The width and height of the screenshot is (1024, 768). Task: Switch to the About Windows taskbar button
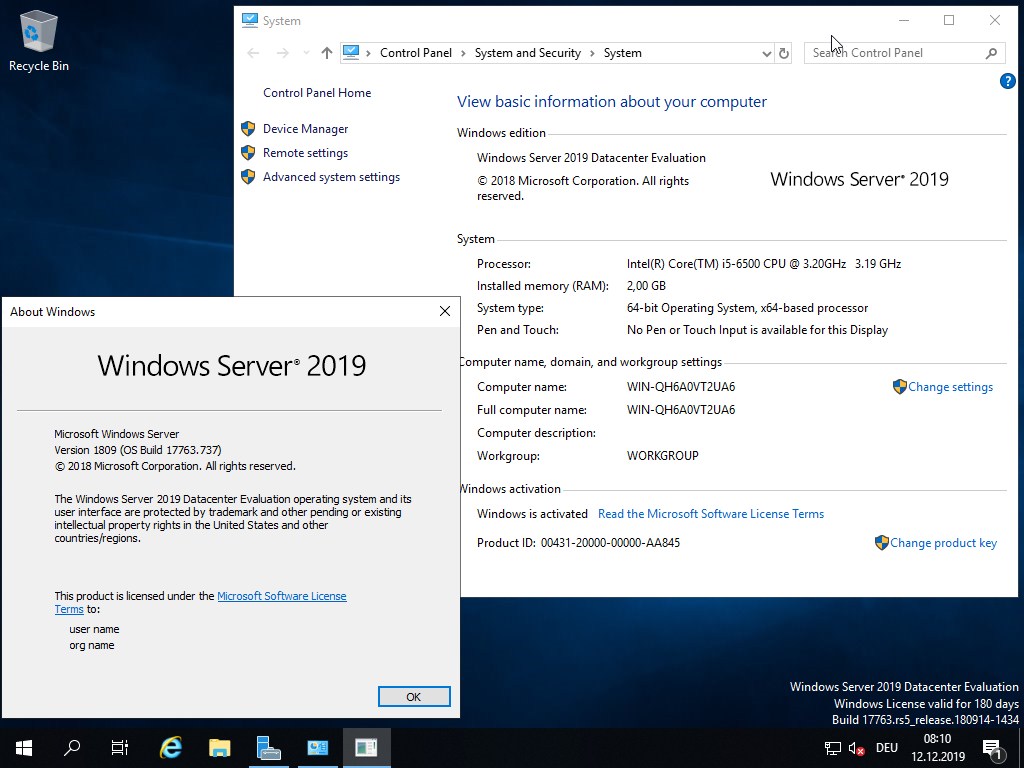(366, 748)
